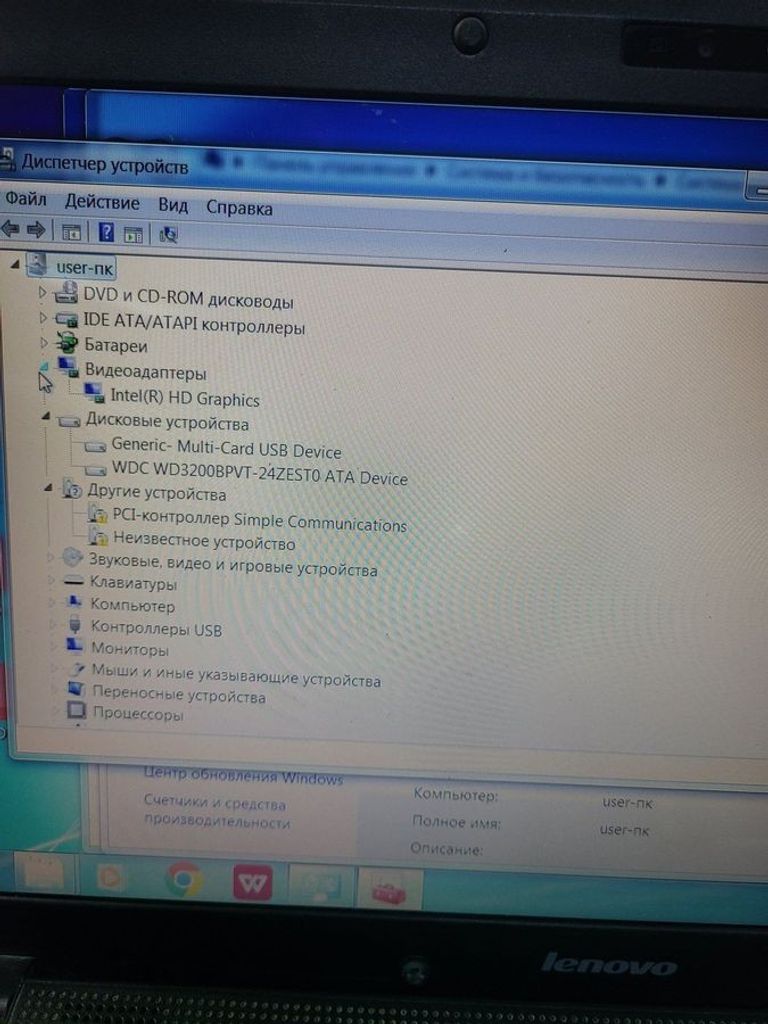This screenshot has height=1024, width=768.
Task: Open the Действие menu
Action: coord(102,202)
